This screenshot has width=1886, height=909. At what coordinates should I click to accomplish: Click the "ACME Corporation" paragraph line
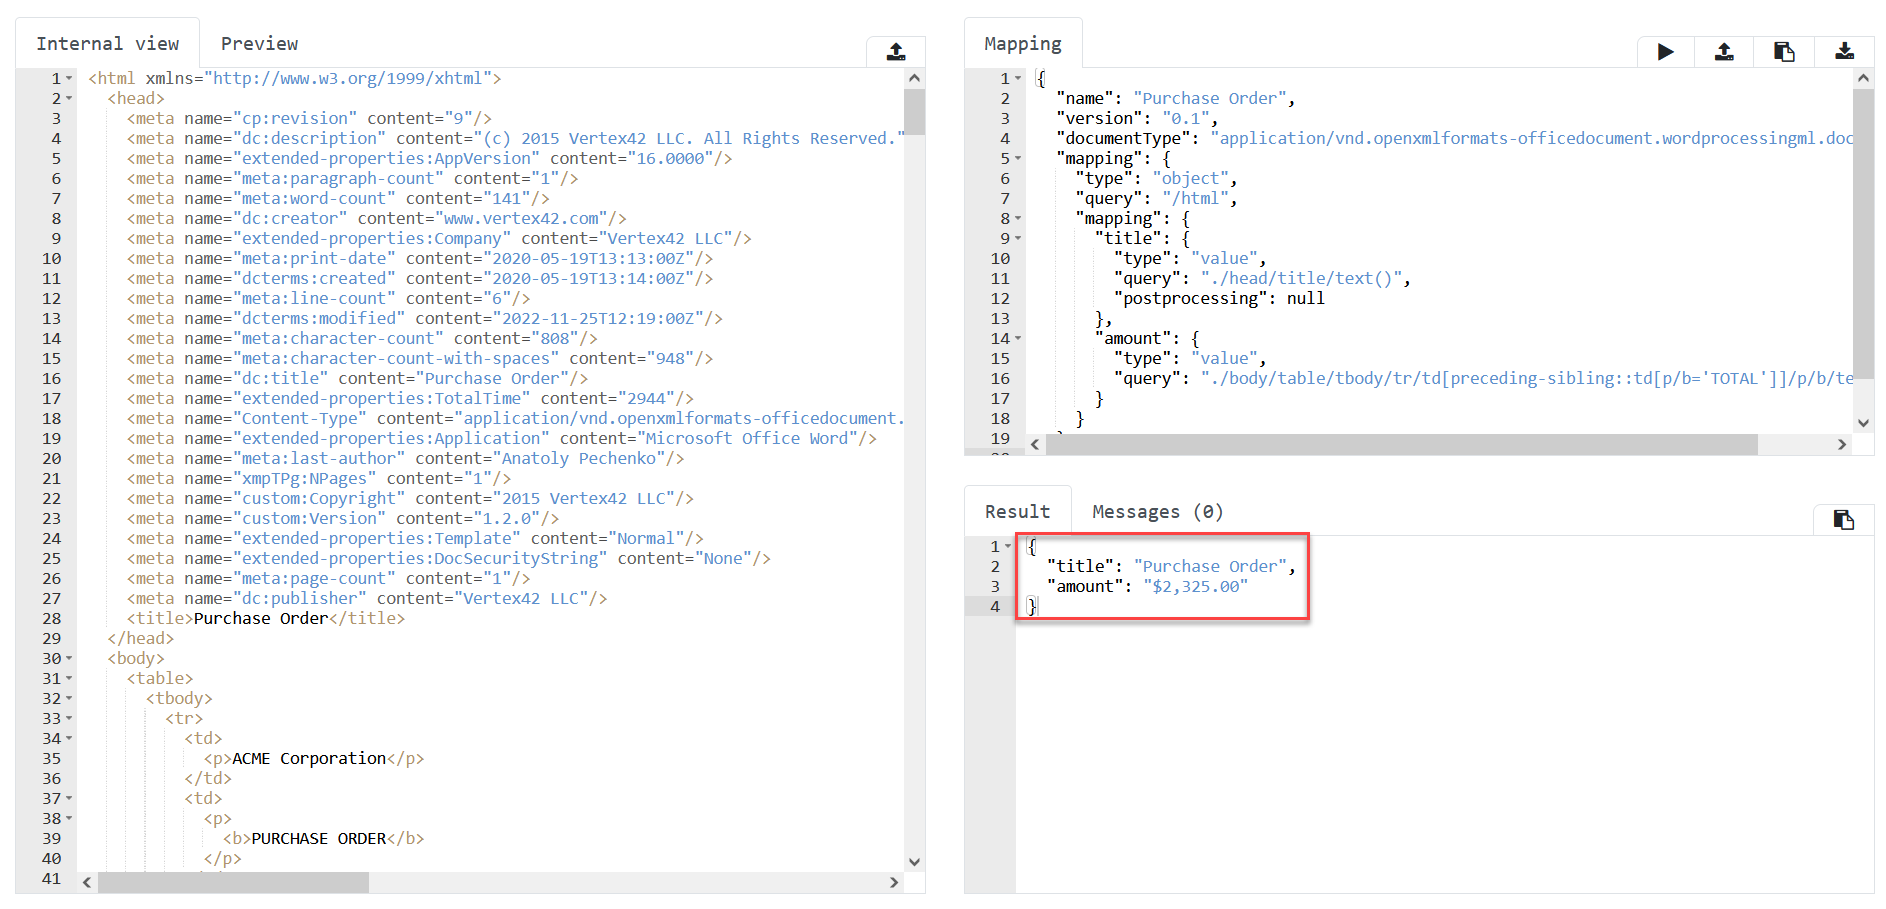(314, 758)
